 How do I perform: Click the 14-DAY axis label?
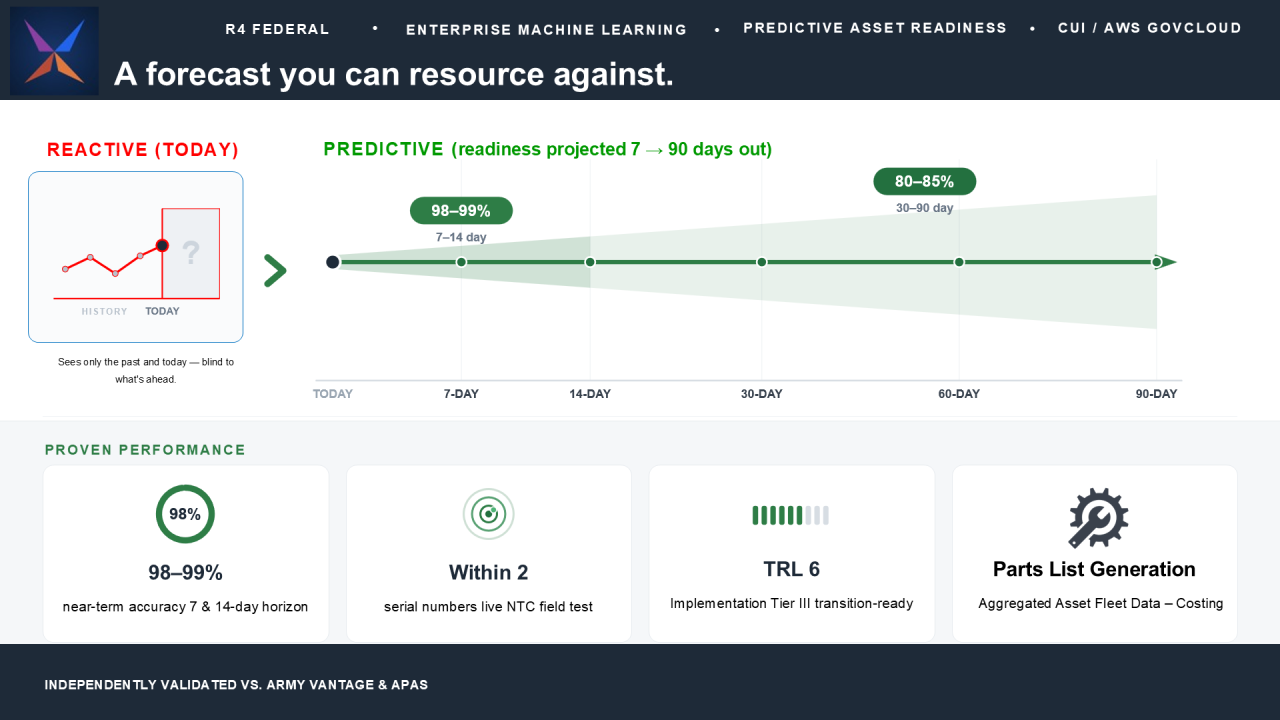coord(590,394)
